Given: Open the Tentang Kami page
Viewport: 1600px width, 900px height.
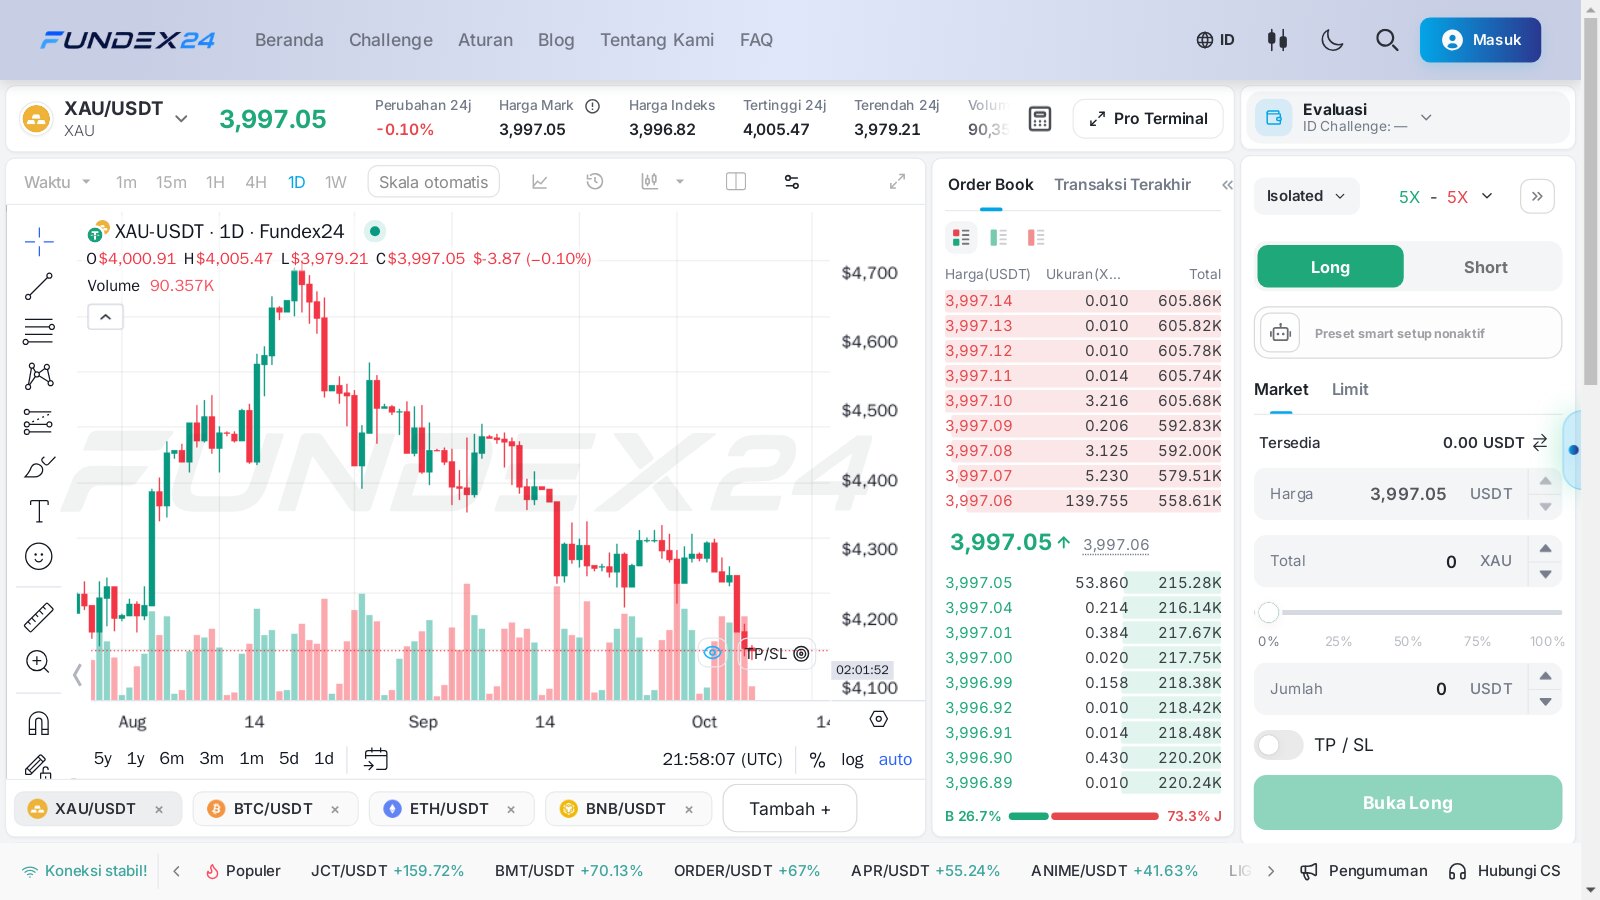Looking at the screenshot, I should [657, 40].
